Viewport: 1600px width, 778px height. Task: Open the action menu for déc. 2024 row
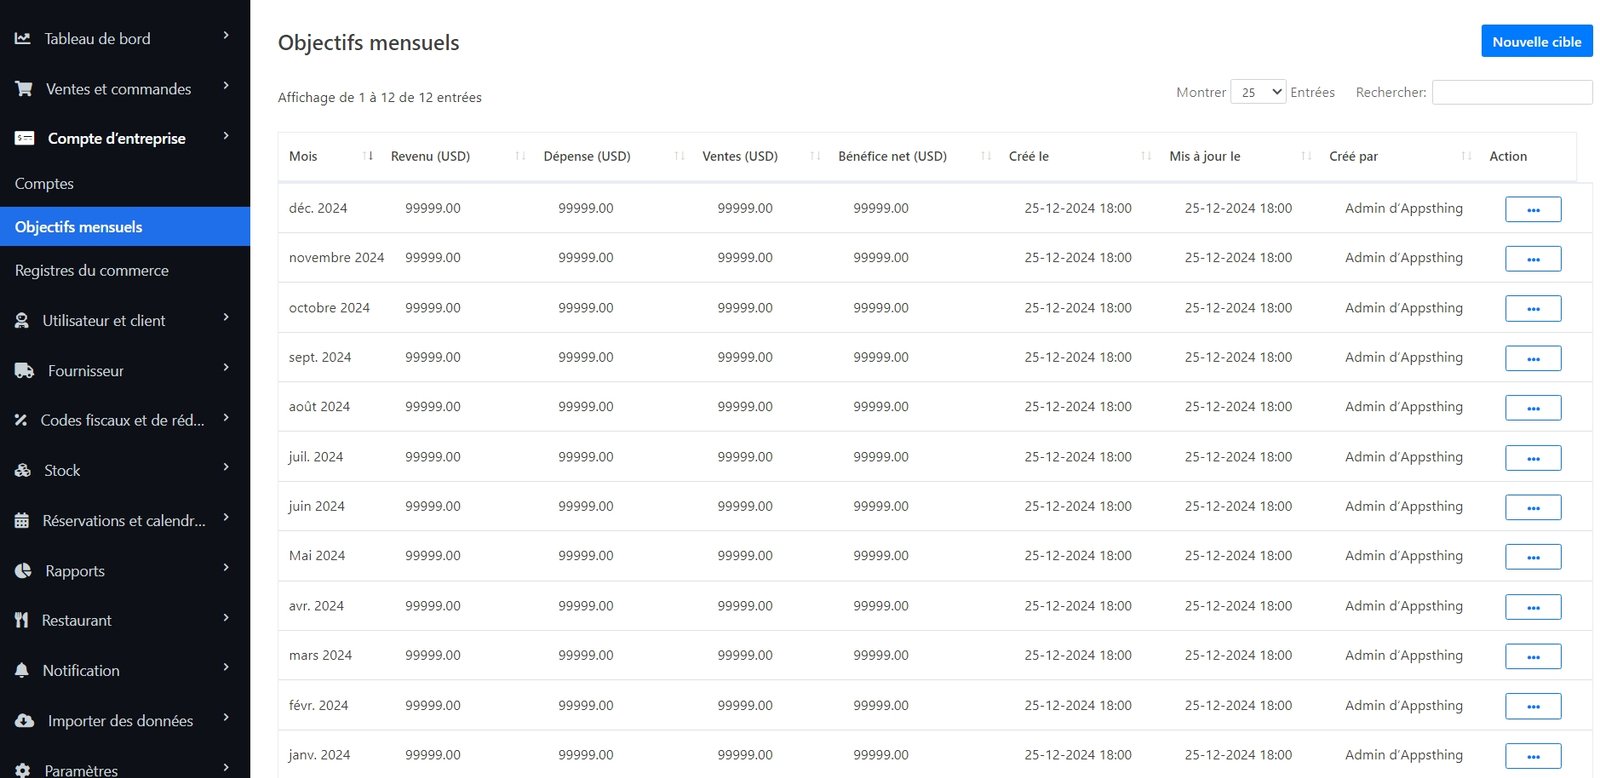[1532, 209]
